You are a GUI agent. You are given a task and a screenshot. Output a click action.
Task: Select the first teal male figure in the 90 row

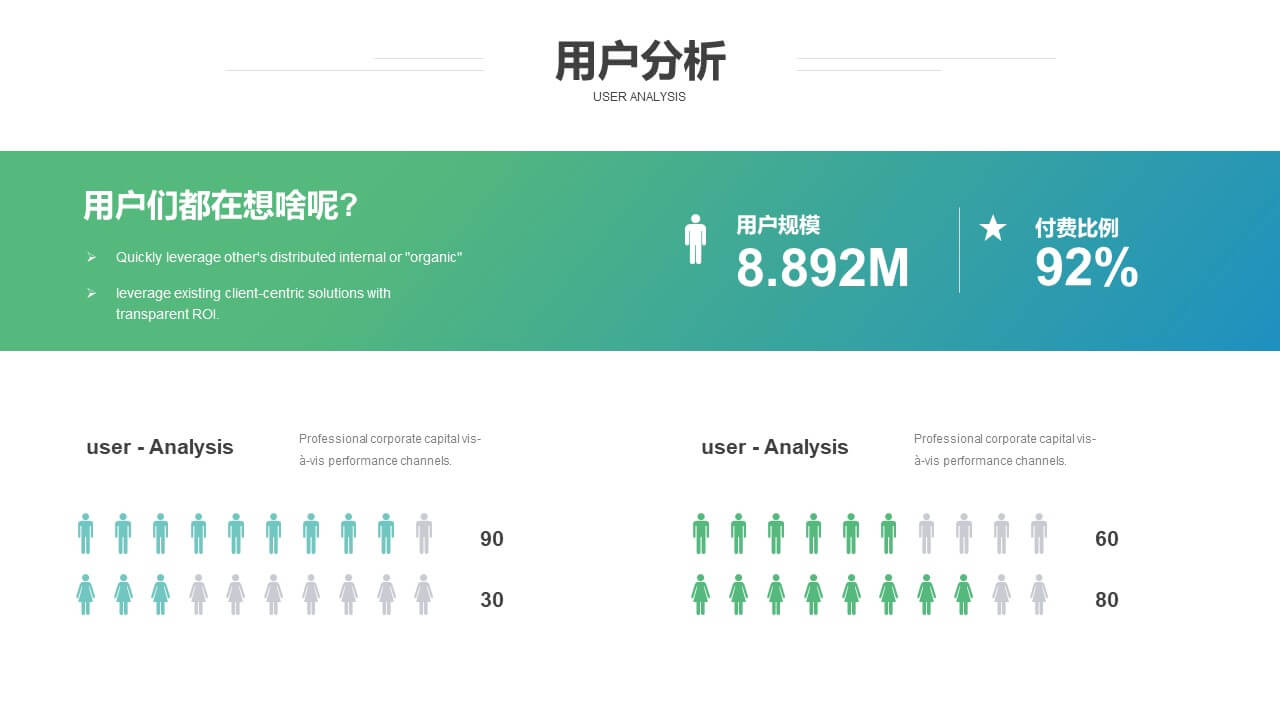(x=86, y=534)
